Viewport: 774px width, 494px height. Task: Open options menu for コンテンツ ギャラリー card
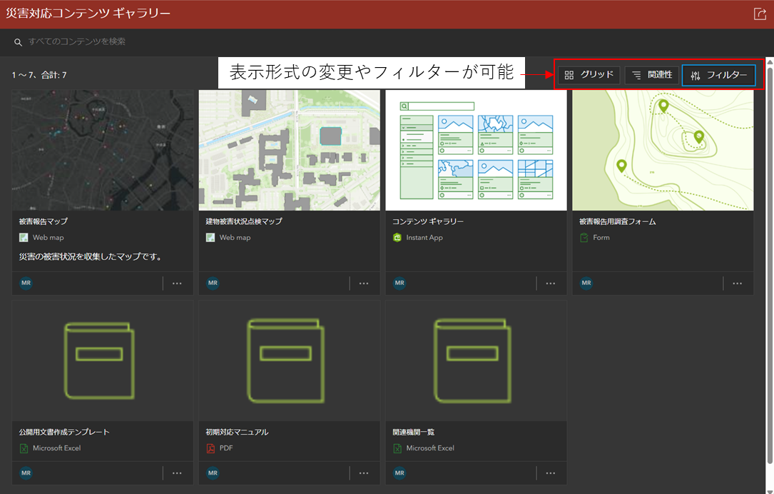pyautogui.click(x=551, y=283)
